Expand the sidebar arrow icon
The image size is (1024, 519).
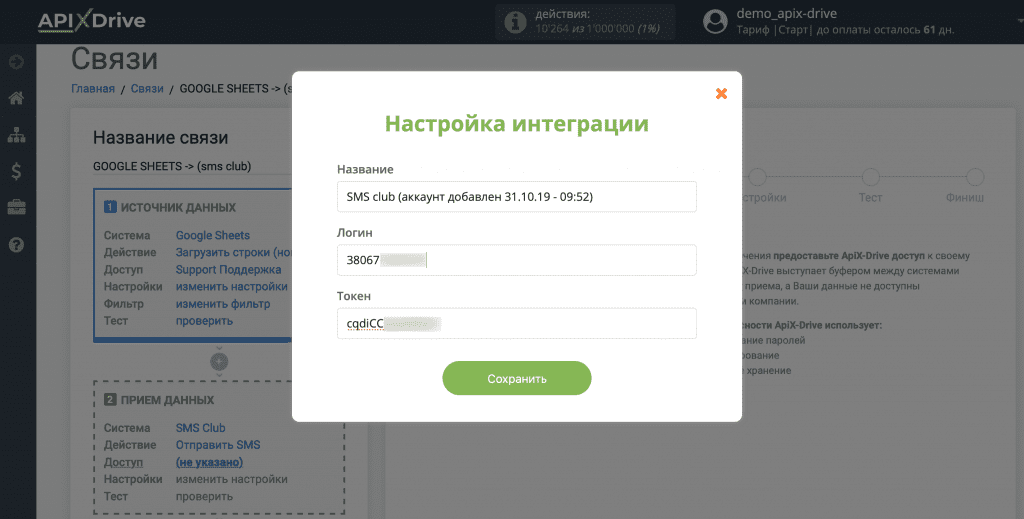coord(16,62)
